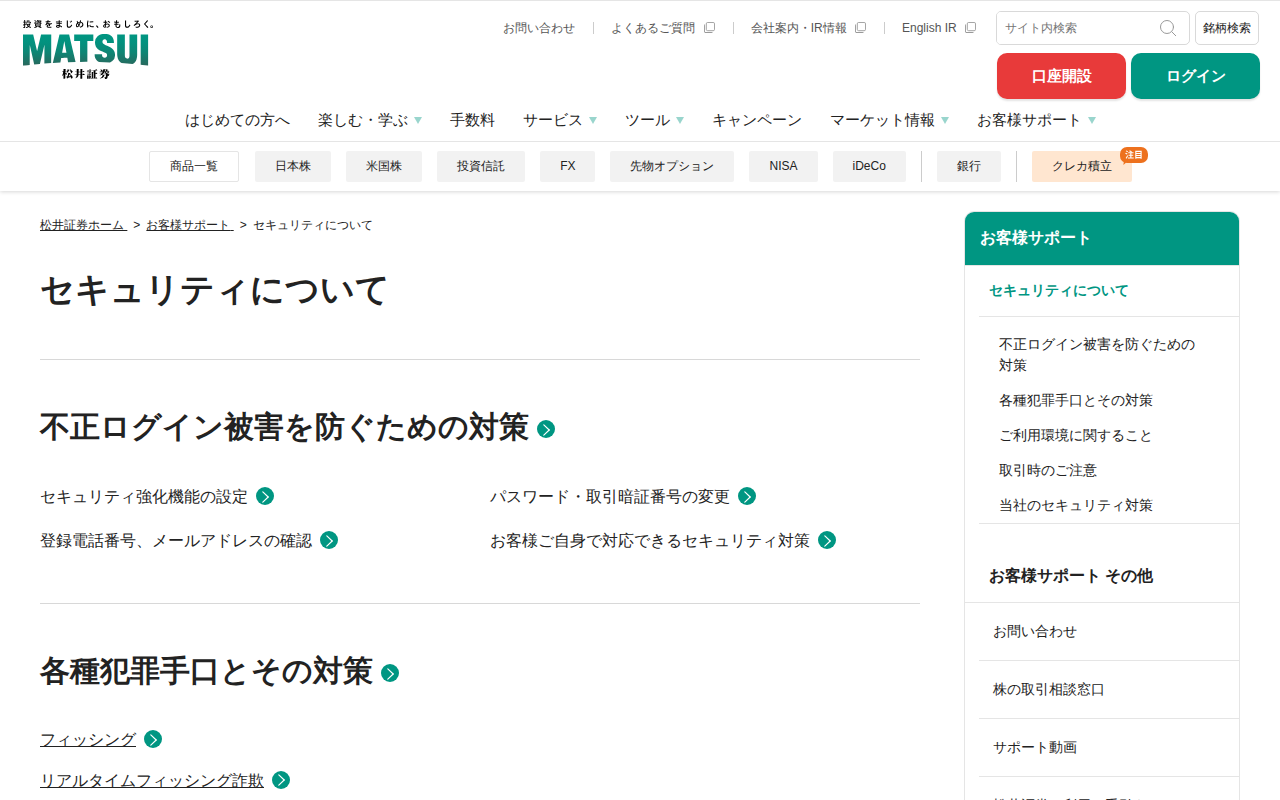Select the 米国株 product tab
The image size is (1280, 800).
[x=384, y=166]
